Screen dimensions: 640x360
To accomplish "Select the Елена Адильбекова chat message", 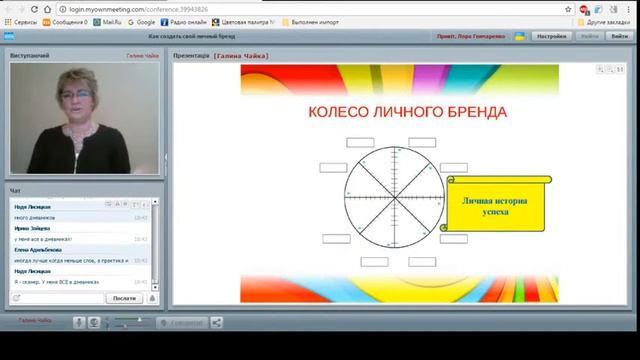I will (81, 255).
